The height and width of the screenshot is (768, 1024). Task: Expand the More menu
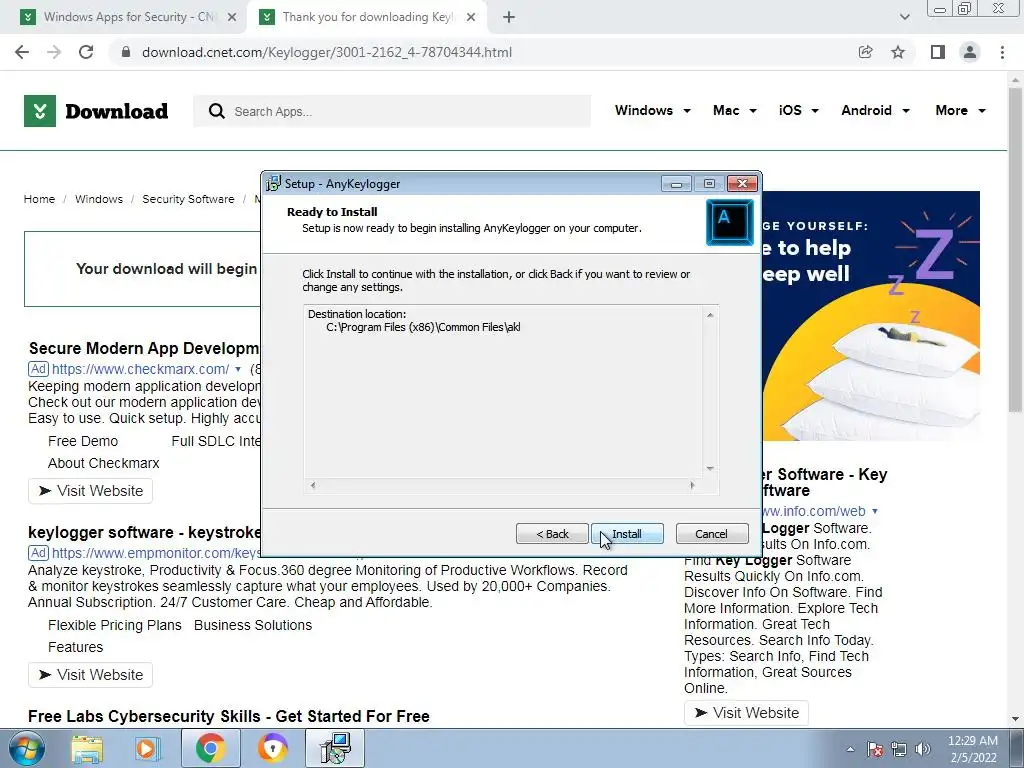pos(961,110)
